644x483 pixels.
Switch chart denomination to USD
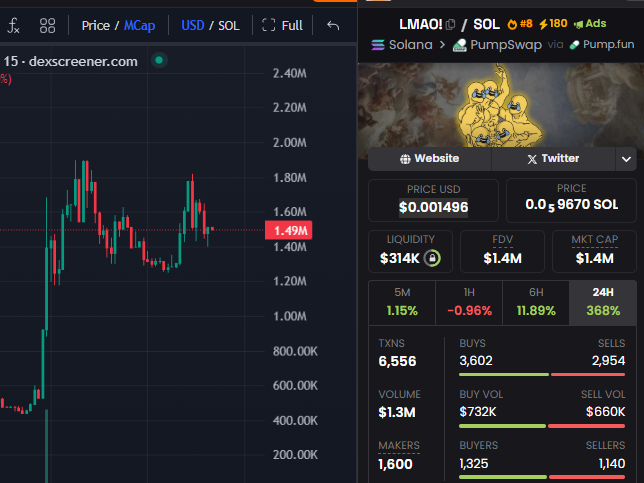[x=193, y=25]
